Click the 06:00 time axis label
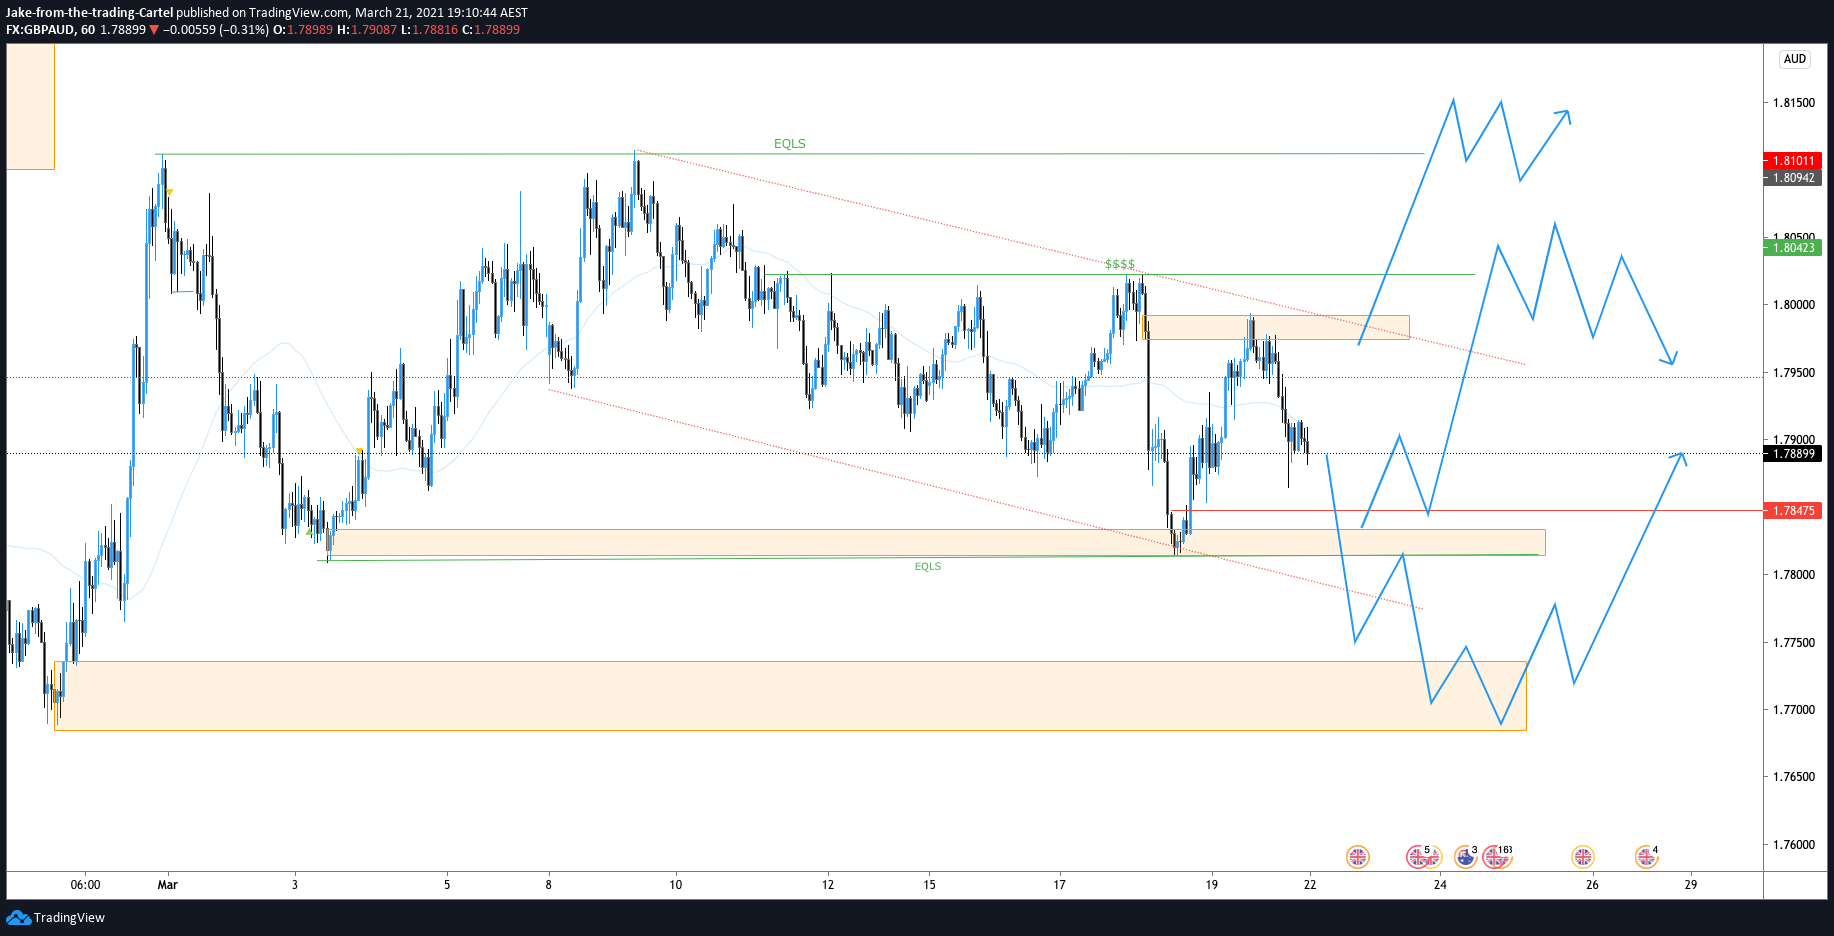Screen dimensions: 1834x936 click(x=85, y=884)
